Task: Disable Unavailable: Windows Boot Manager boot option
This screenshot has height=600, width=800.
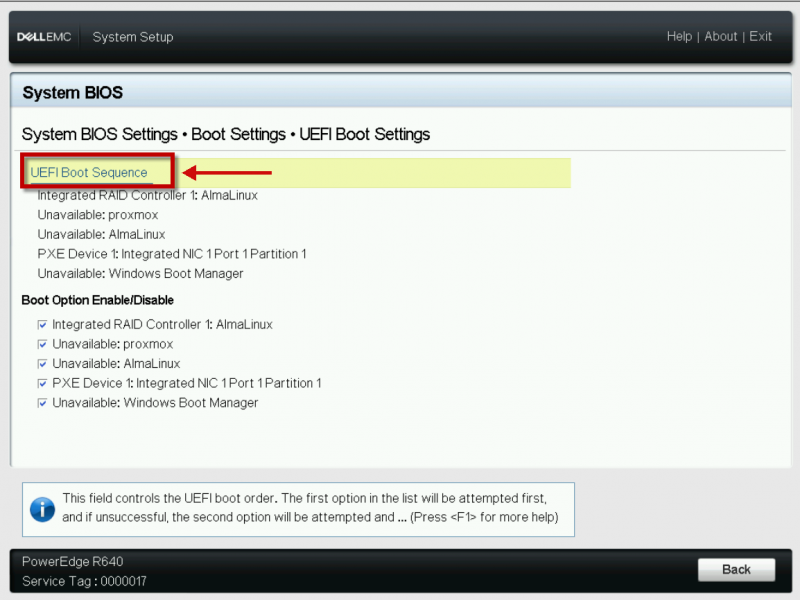Action: click(x=42, y=403)
